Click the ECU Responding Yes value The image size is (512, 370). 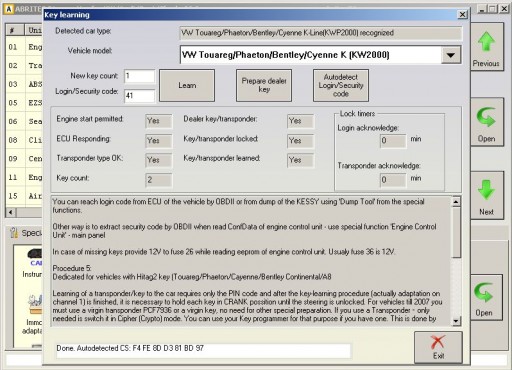(x=159, y=141)
